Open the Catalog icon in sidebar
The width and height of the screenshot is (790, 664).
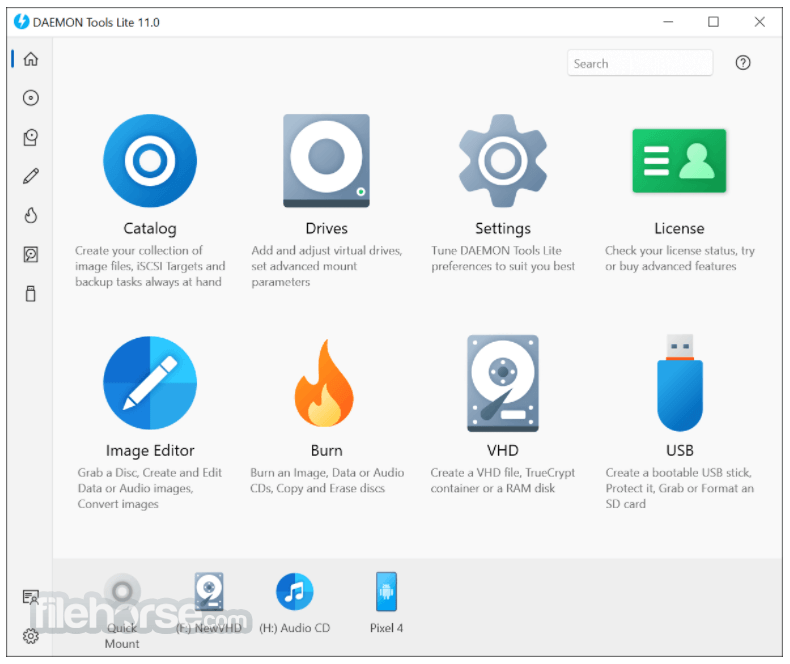coord(31,137)
